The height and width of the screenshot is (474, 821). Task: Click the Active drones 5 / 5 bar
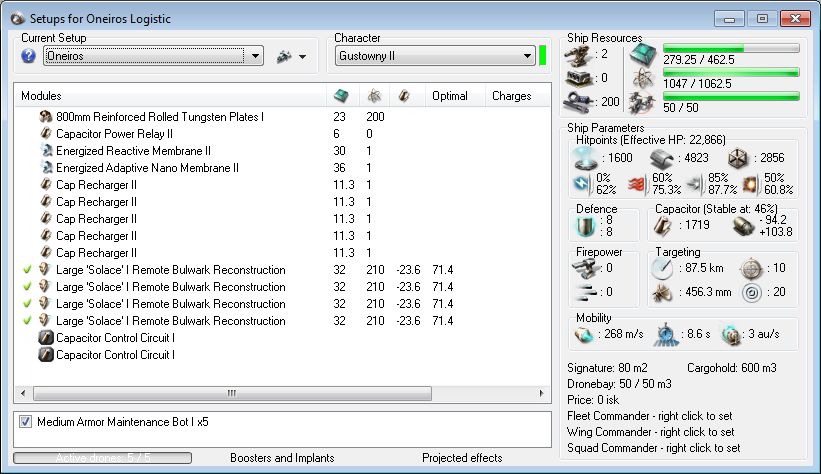[103, 458]
